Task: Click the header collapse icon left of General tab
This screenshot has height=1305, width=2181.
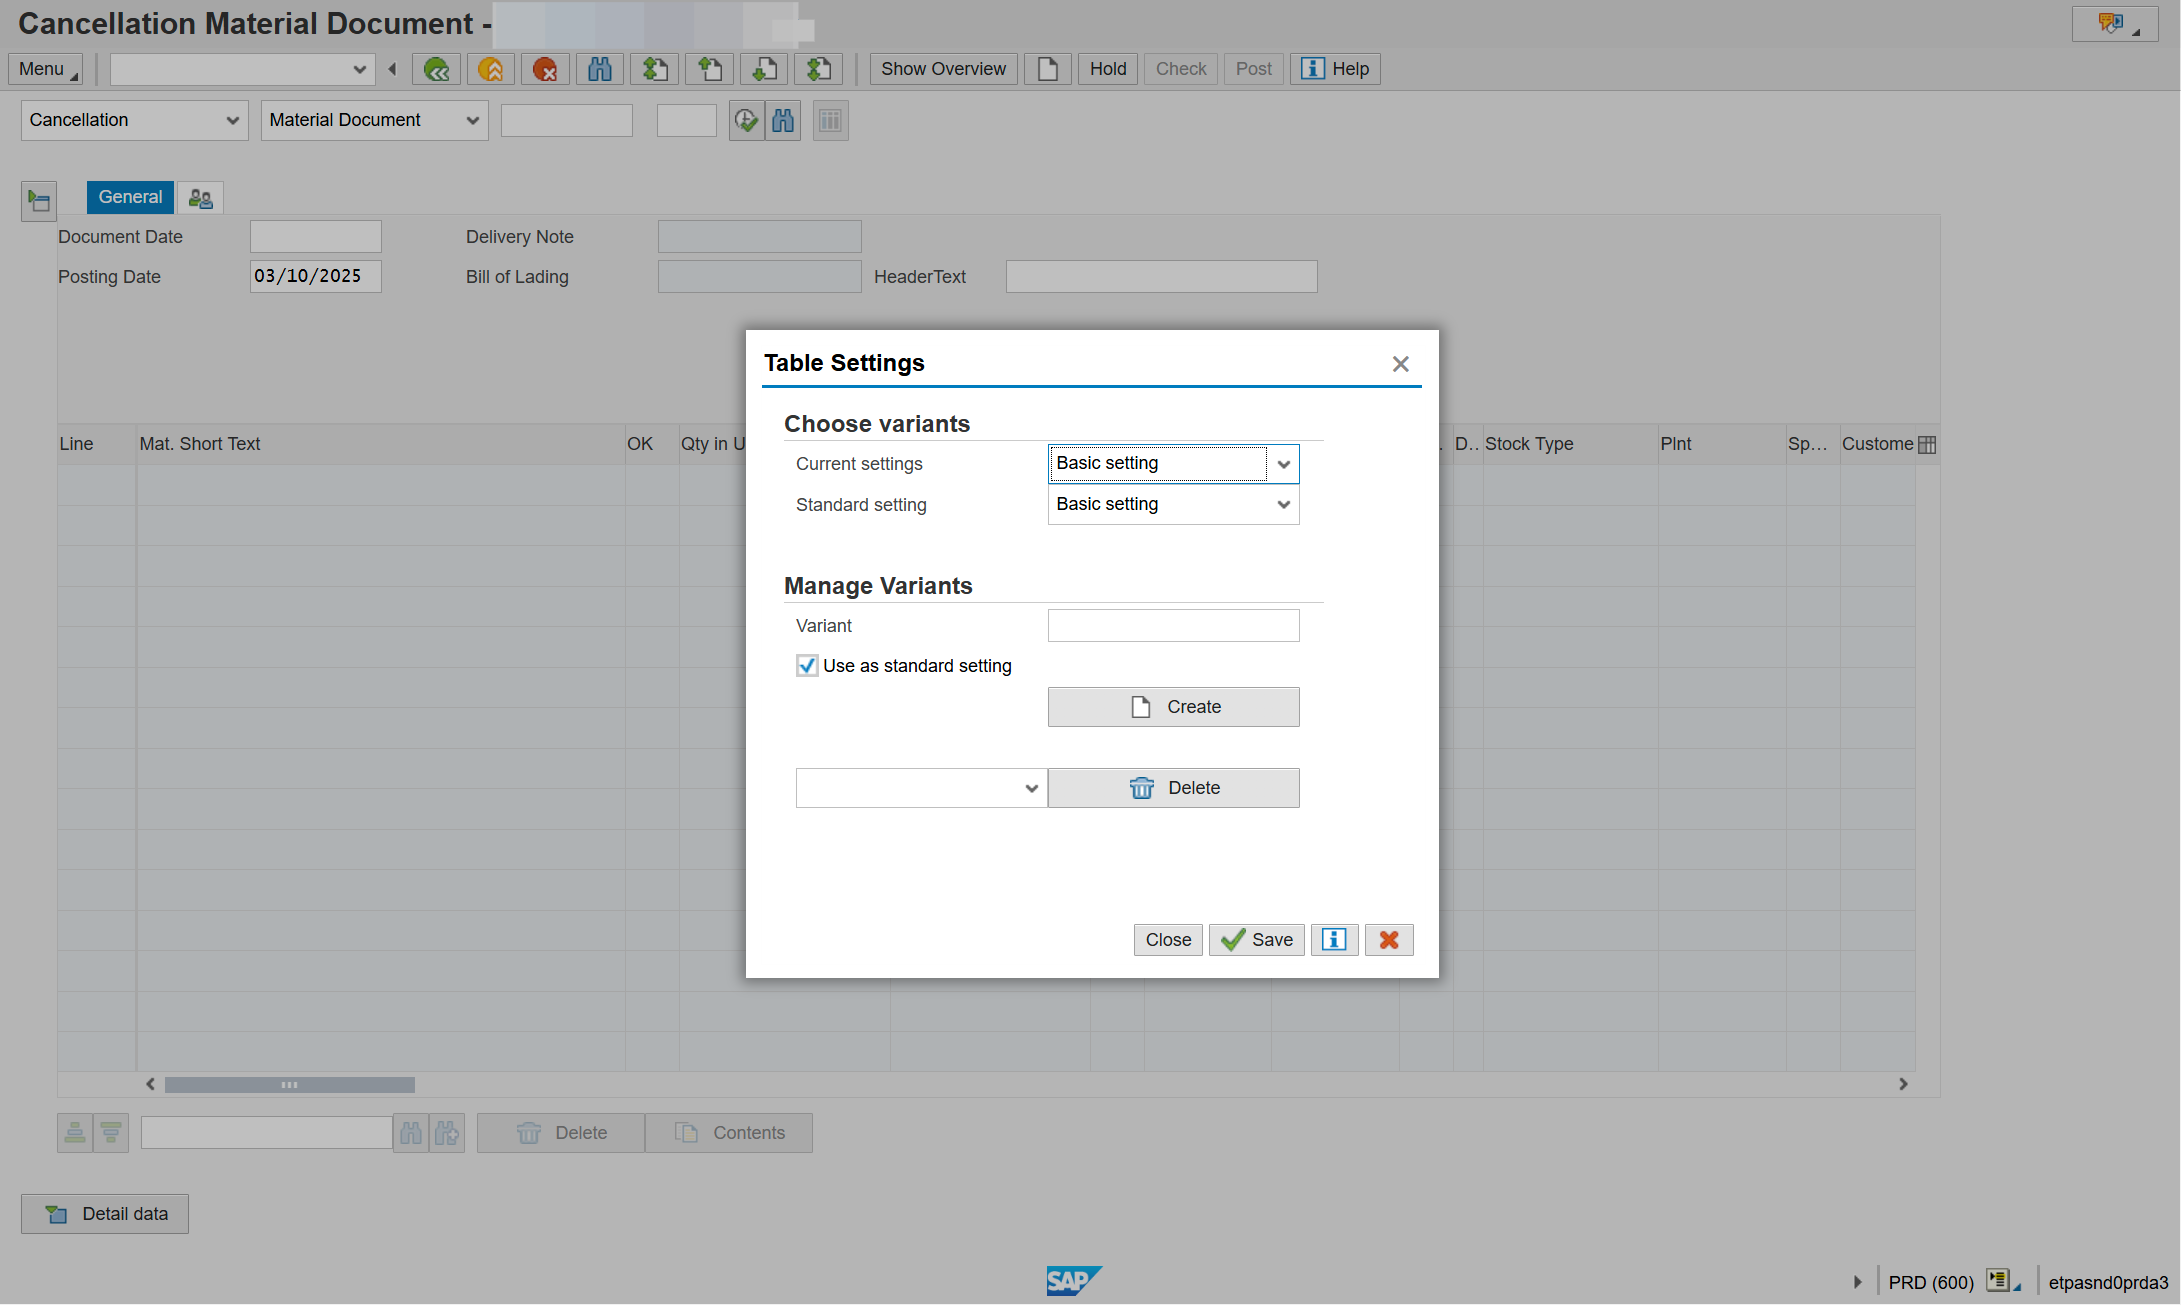Action: click(x=39, y=201)
